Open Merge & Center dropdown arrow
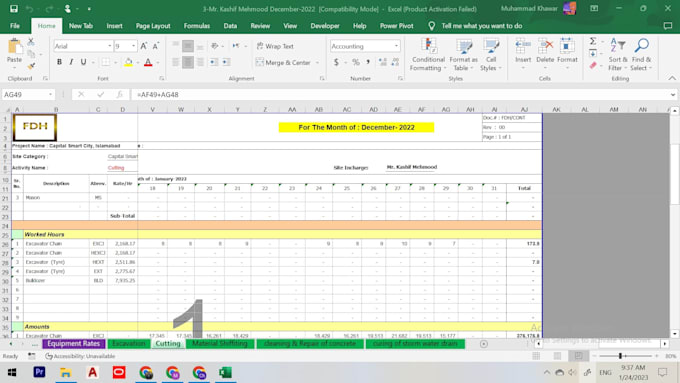The image size is (680, 383). pos(317,62)
